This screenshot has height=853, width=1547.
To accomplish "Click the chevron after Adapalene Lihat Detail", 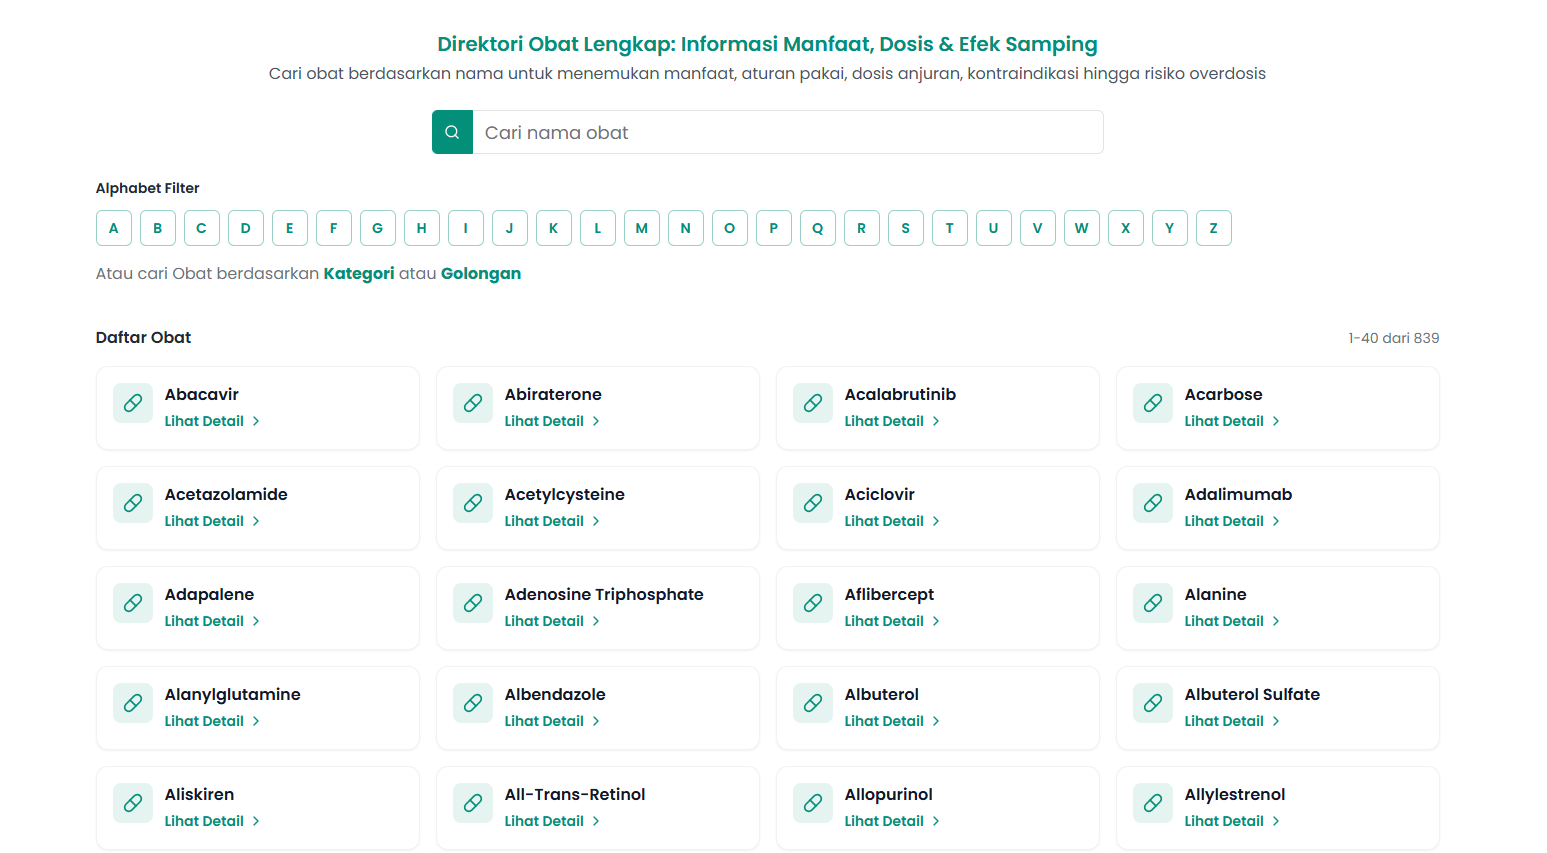I will [x=256, y=621].
